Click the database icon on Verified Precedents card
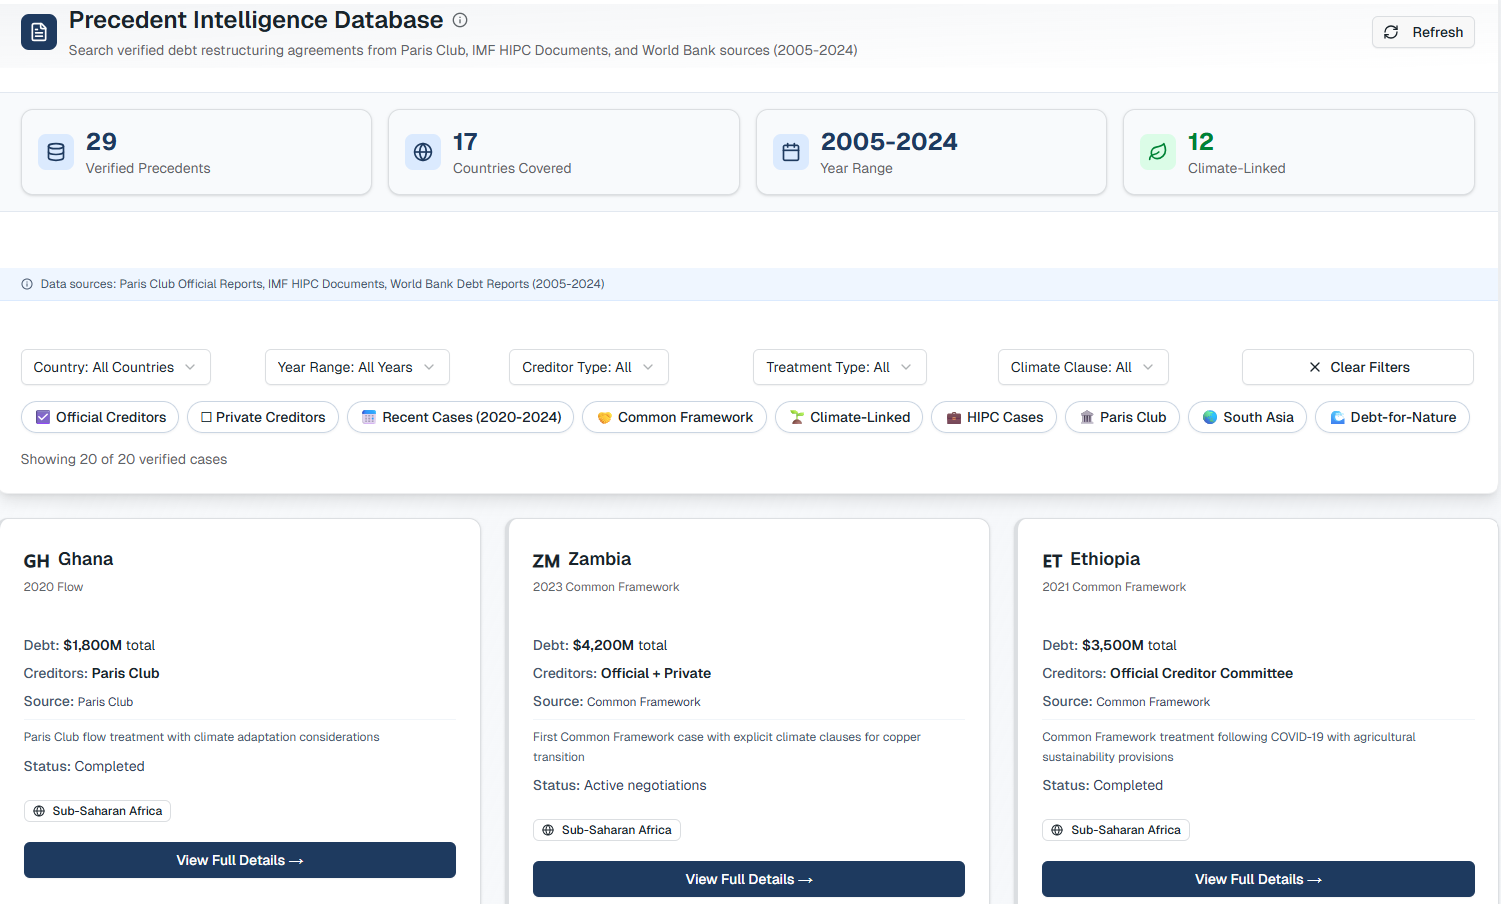Viewport: 1501px width, 904px height. (x=56, y=151)
